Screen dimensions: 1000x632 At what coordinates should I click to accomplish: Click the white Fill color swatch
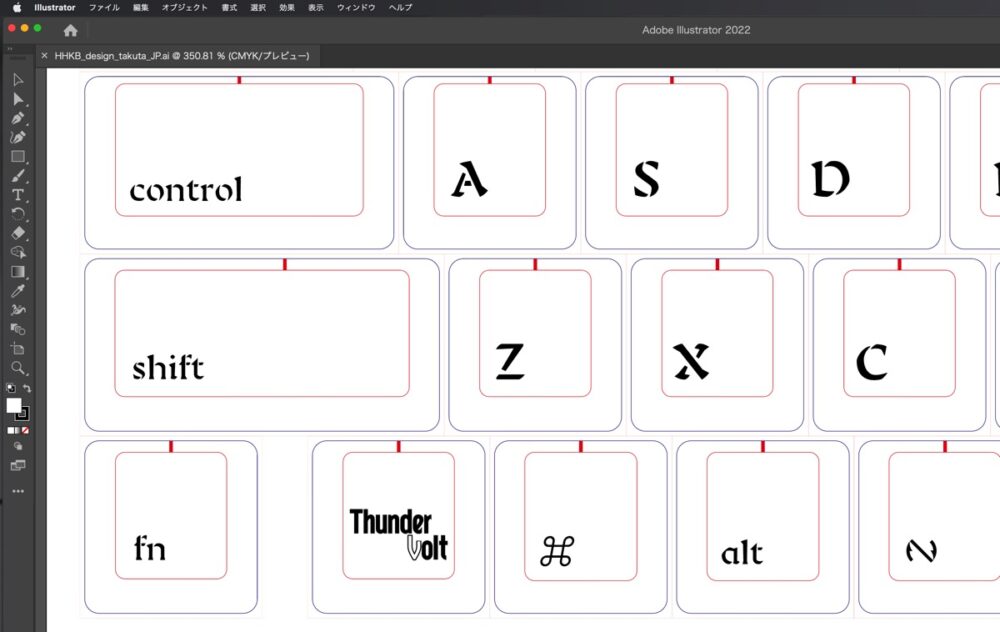(x=13, y=405)
